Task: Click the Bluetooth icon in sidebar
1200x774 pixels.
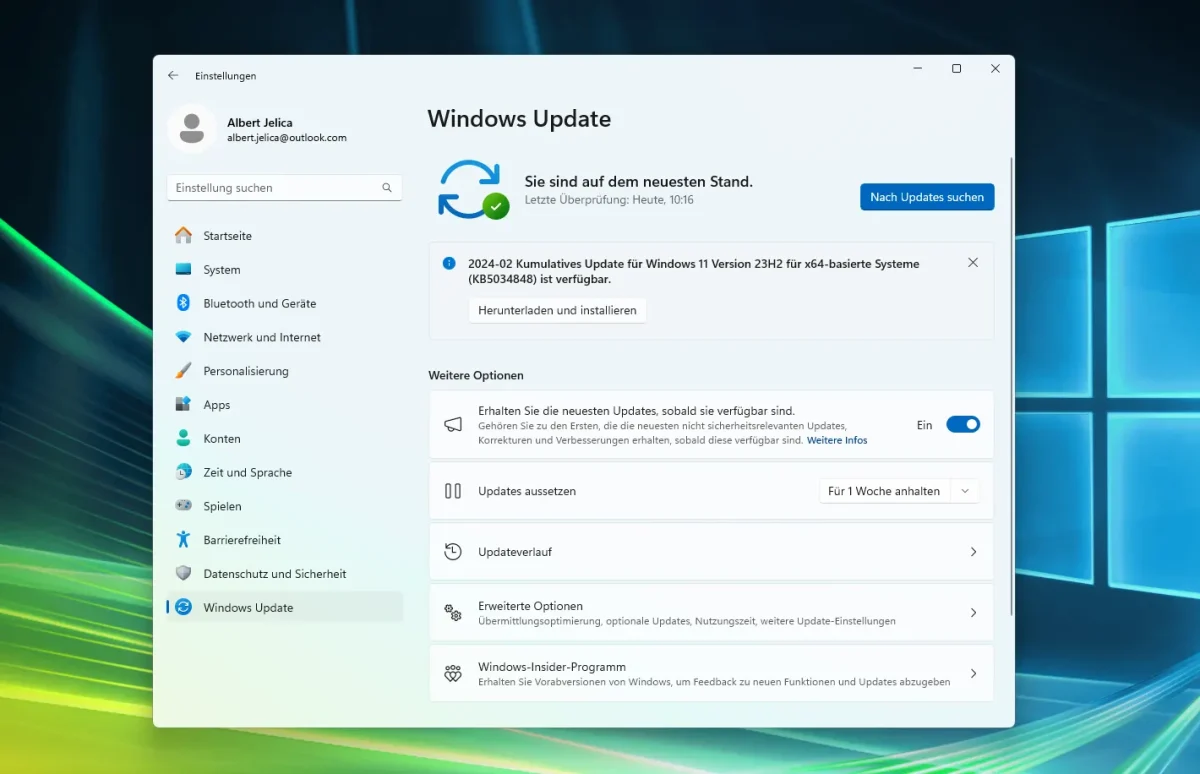Action: 183,303
